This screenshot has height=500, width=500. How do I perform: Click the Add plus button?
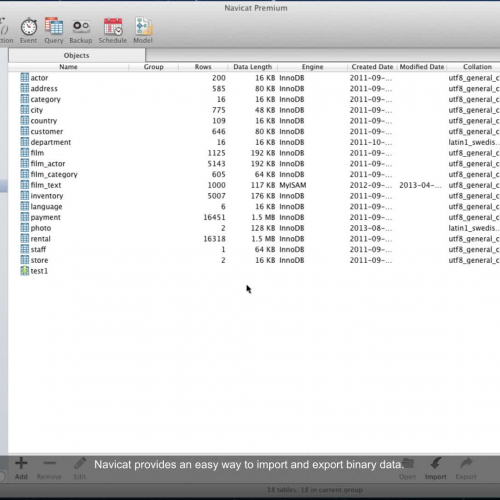click(x=21, y=468)
